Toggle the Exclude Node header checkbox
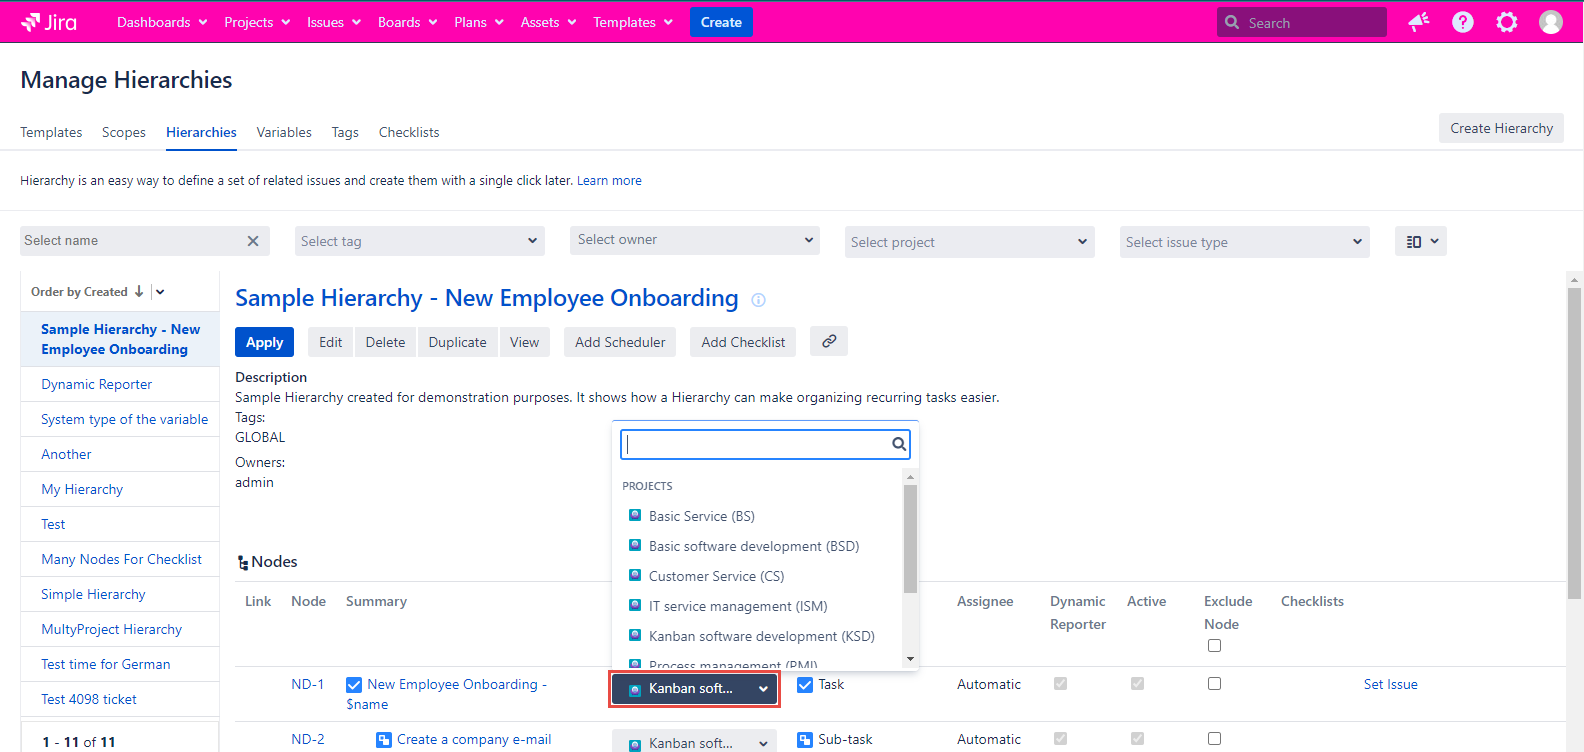The image size is (1584, 752). (1214, 646)
